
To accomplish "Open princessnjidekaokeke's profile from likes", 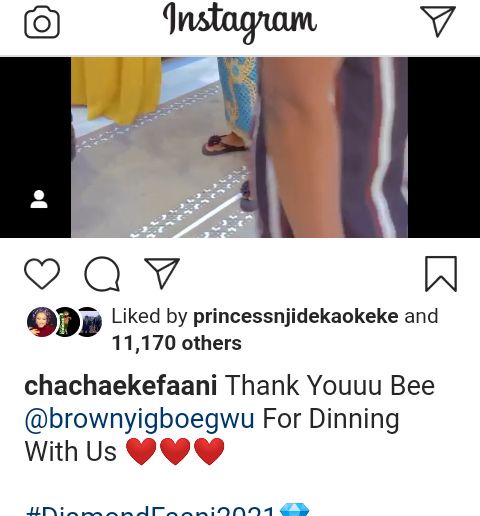I will click(x=296, y=316).
